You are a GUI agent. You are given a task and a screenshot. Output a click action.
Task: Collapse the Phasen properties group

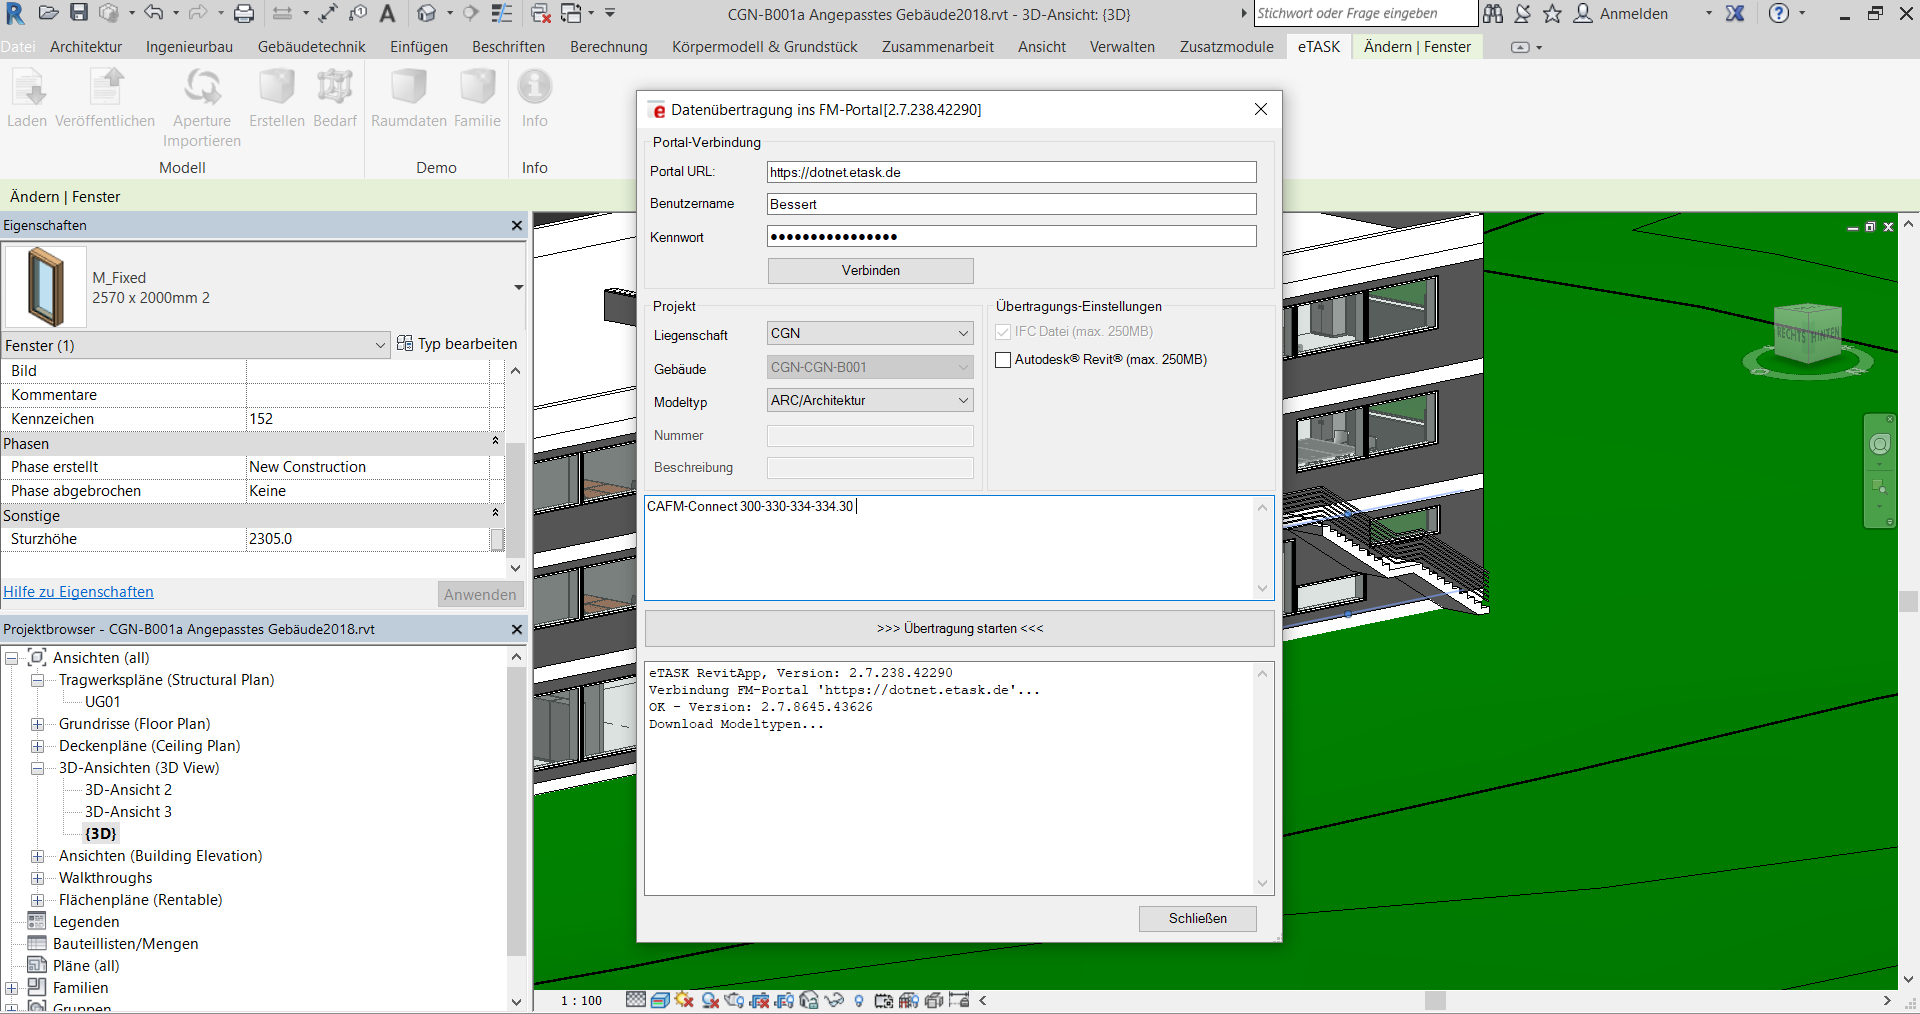tap(495, 441)
